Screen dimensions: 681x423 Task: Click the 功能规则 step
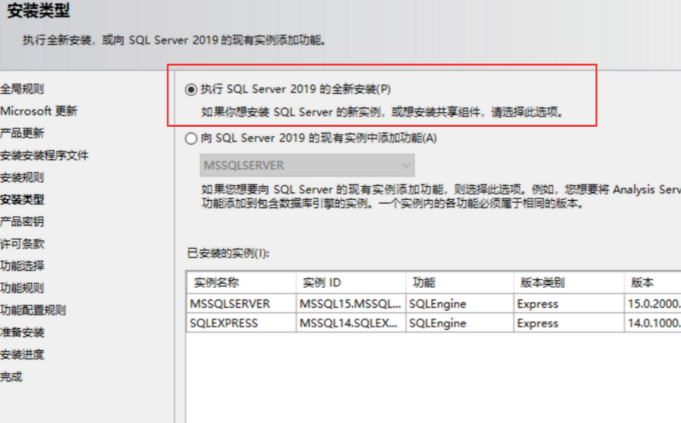click(x=22, y=288)
